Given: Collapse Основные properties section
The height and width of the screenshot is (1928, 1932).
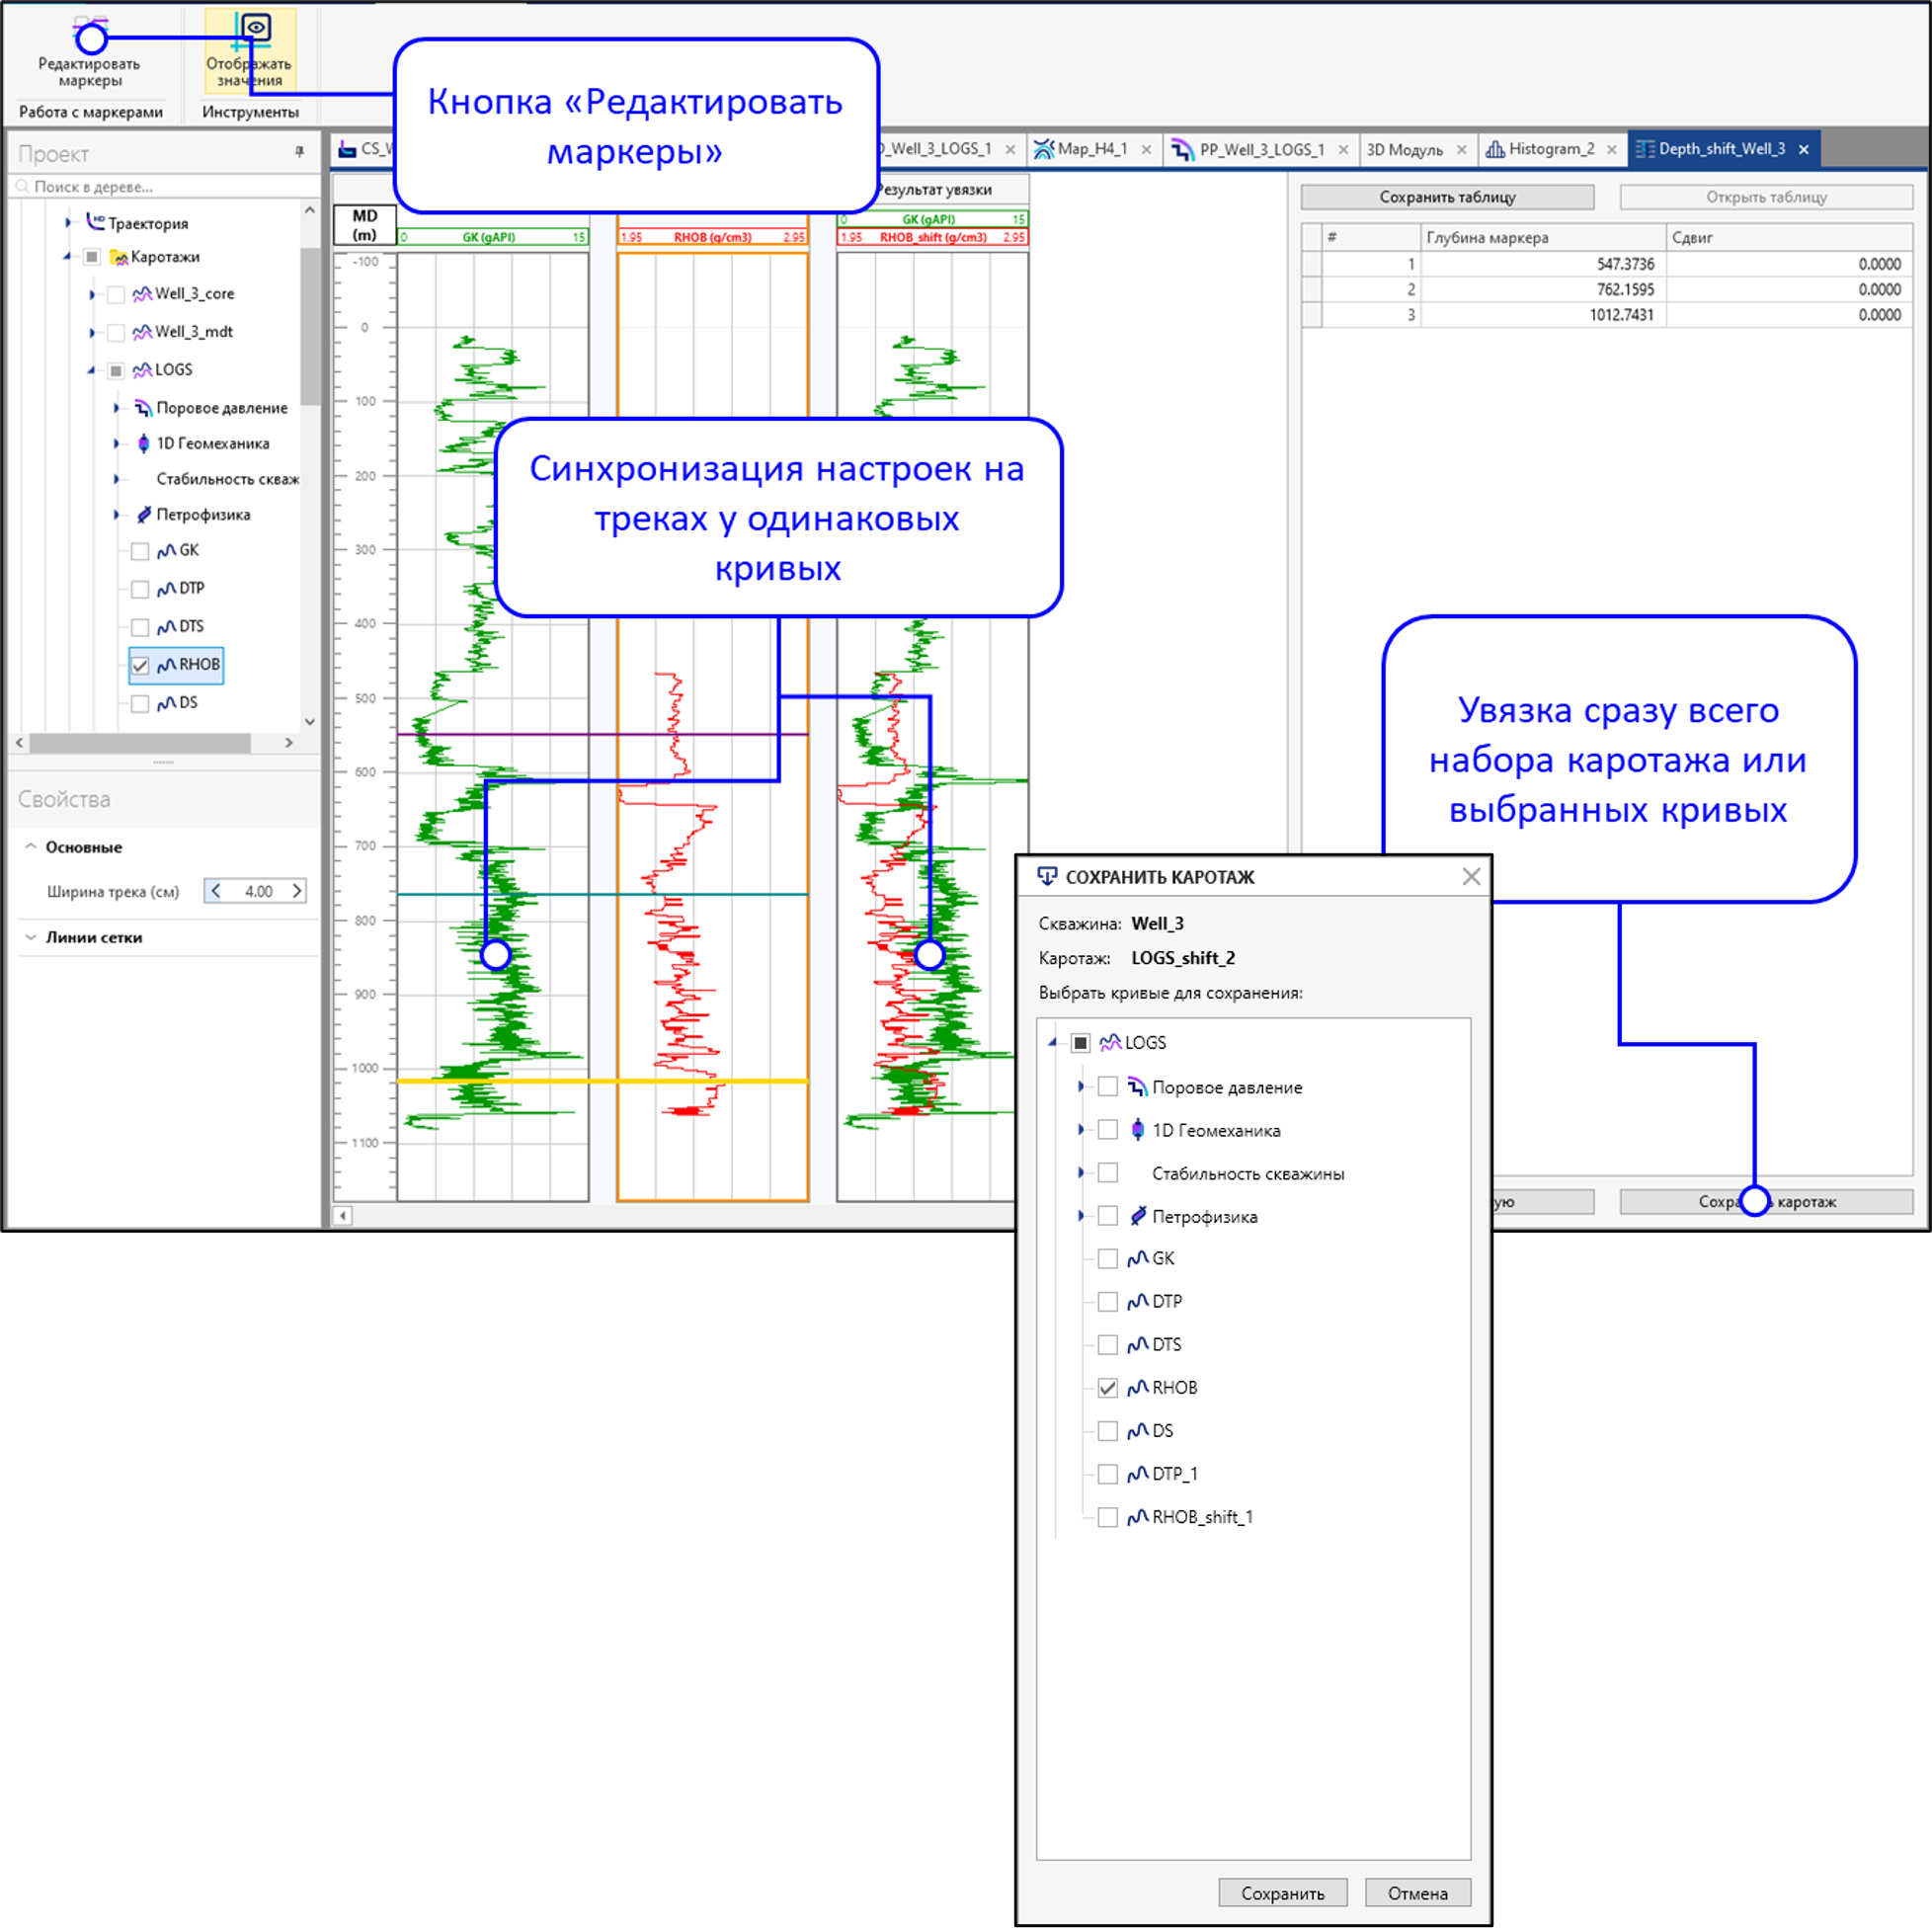Looking at the screenshot, I should click(30, 847).
